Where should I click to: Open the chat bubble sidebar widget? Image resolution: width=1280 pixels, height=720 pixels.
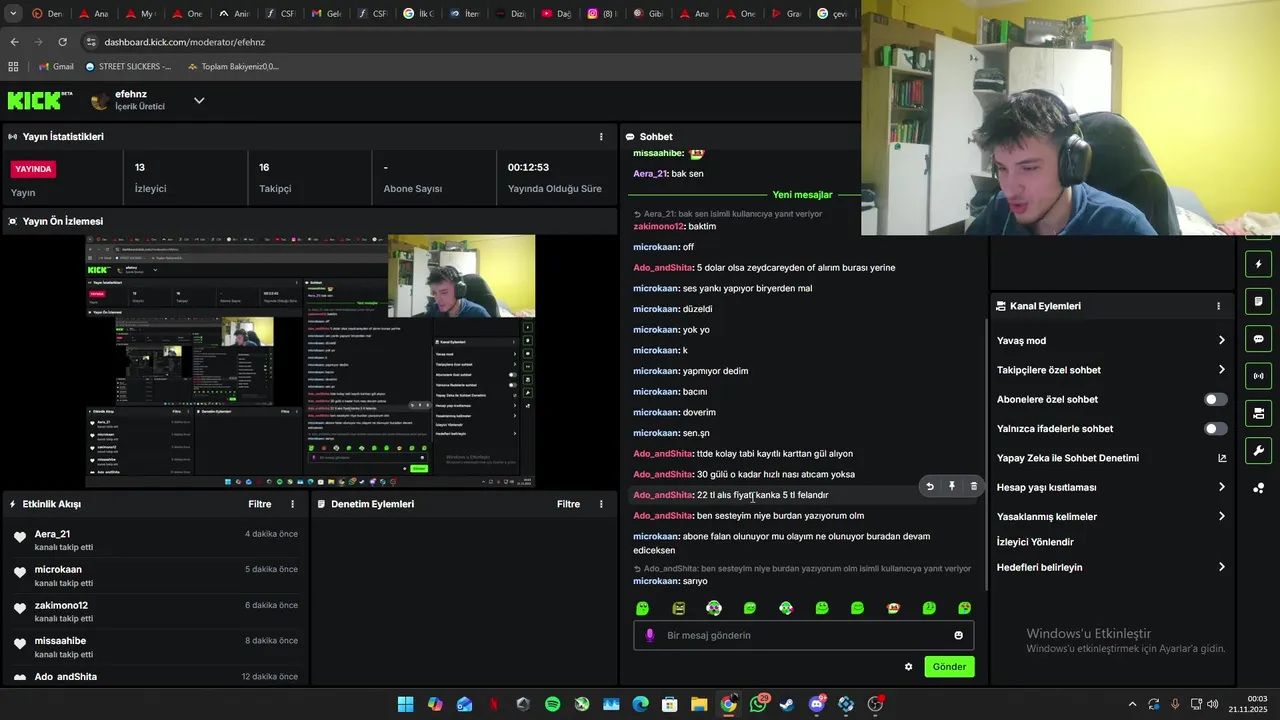tap(1258, 339)
